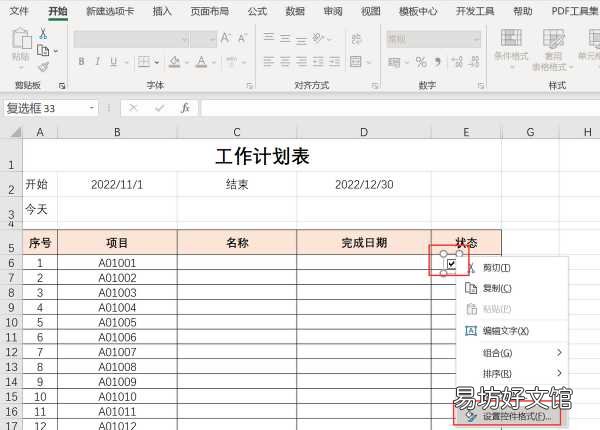The image size is (600, 430).
Task: Expand the alignment group dialog launcher
Action: pyautogui.click(x=375, y=86)
